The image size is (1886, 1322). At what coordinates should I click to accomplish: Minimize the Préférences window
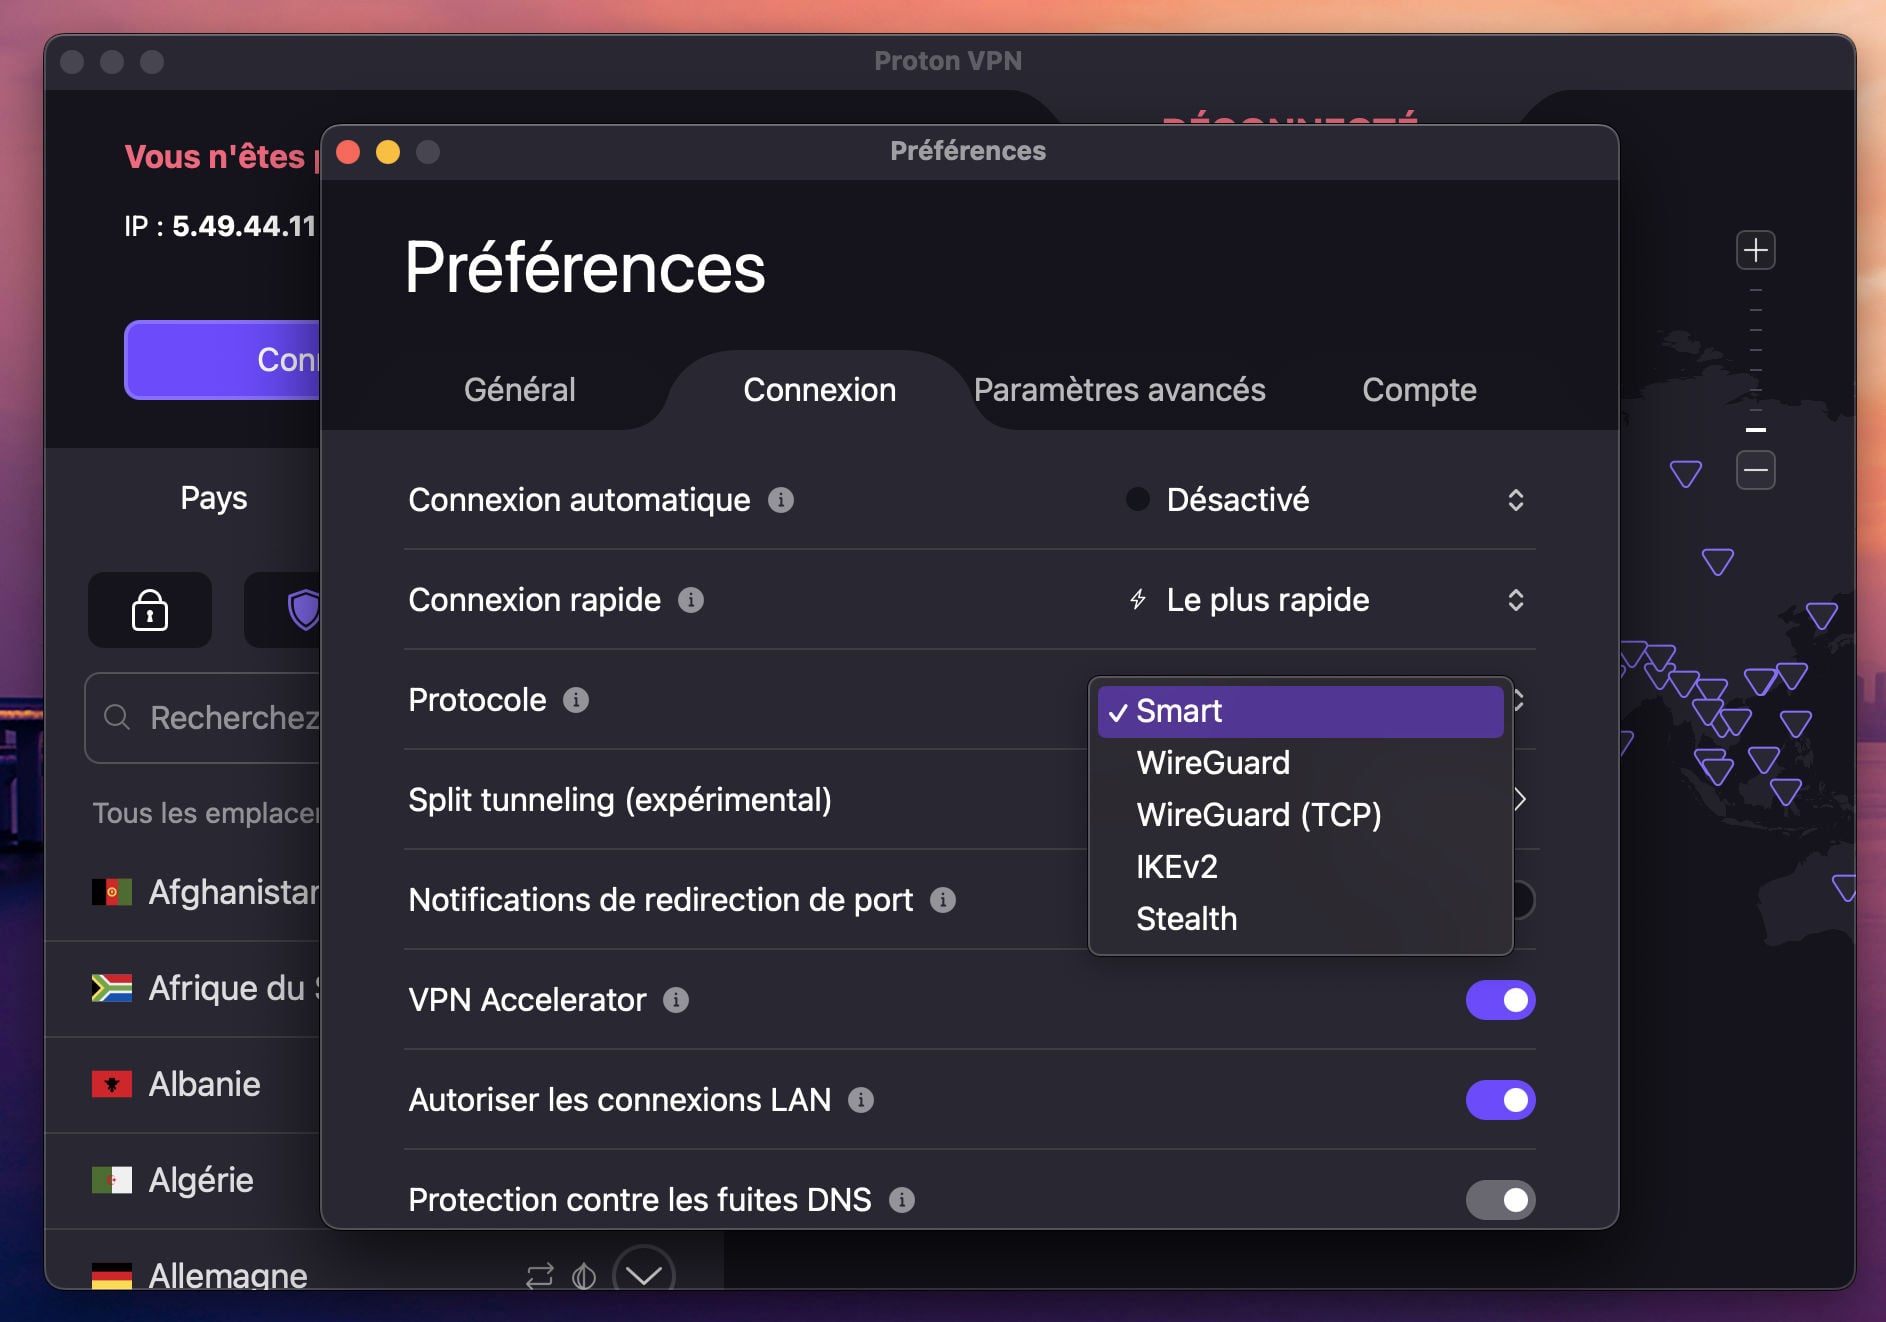pos(388,152)
